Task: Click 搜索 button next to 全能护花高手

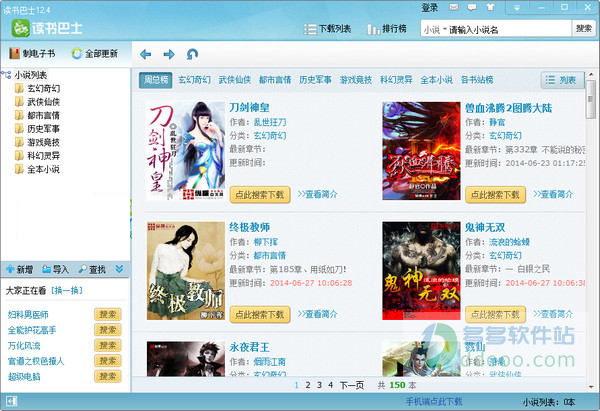Action: 108,330
